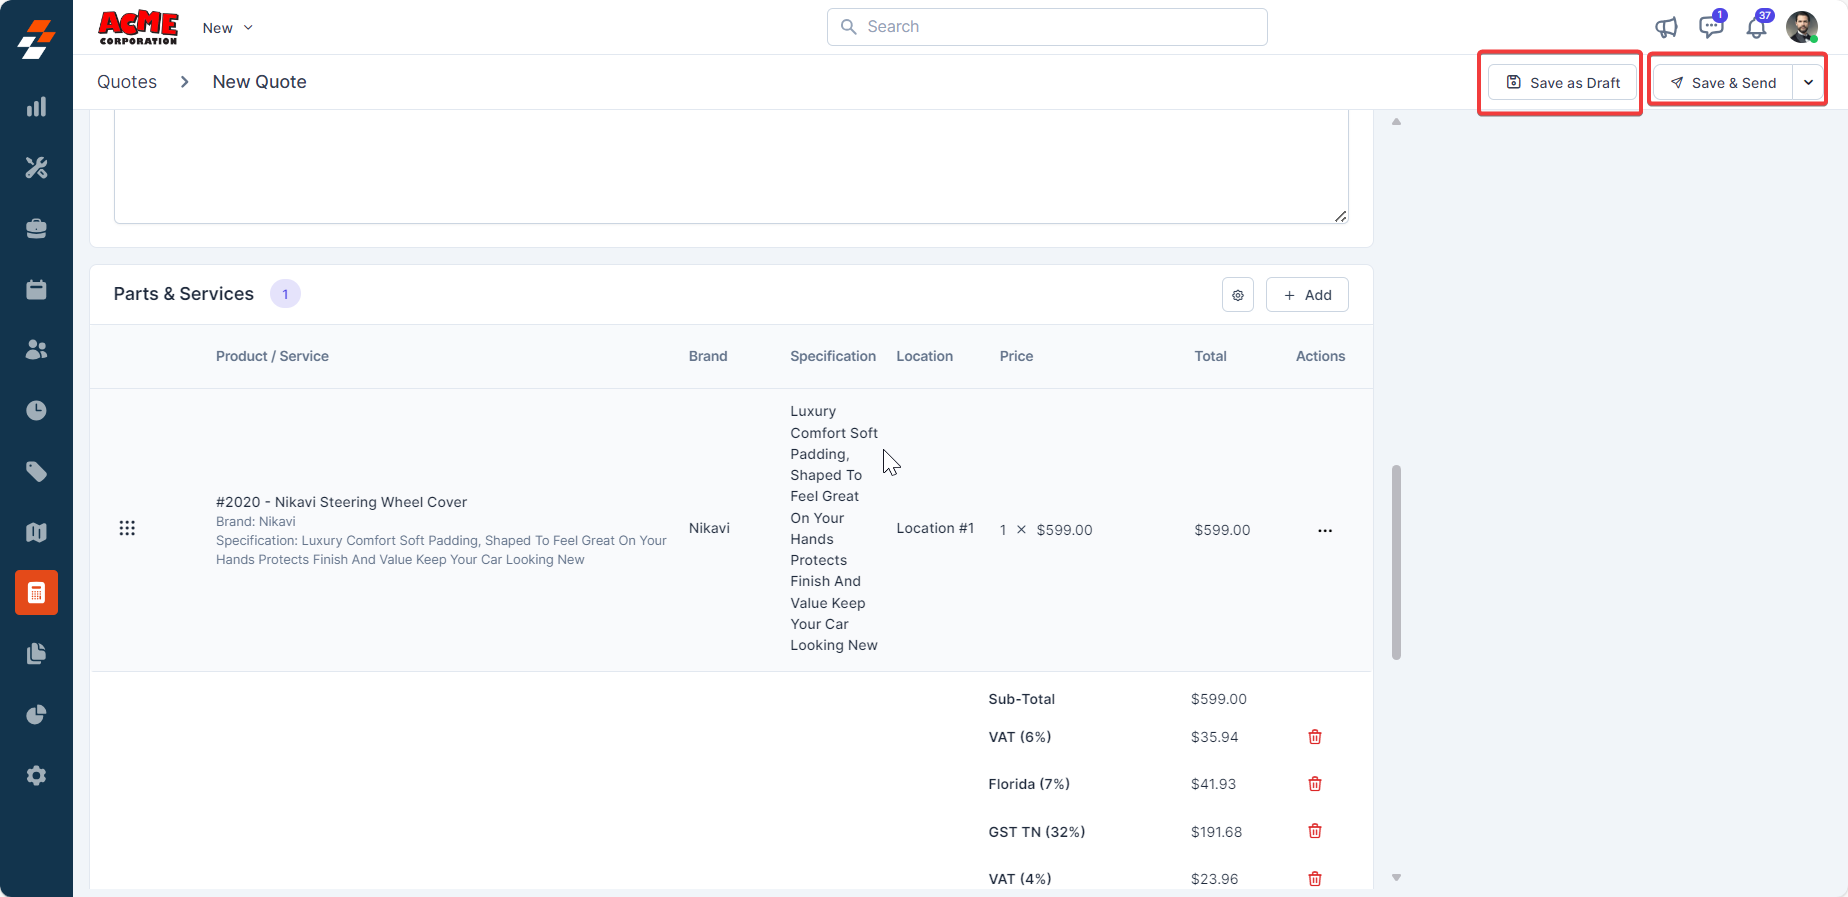Open the price tag sidebar icon
The width and height of the screenshot is (1848, 897).
tap(36, 472)
